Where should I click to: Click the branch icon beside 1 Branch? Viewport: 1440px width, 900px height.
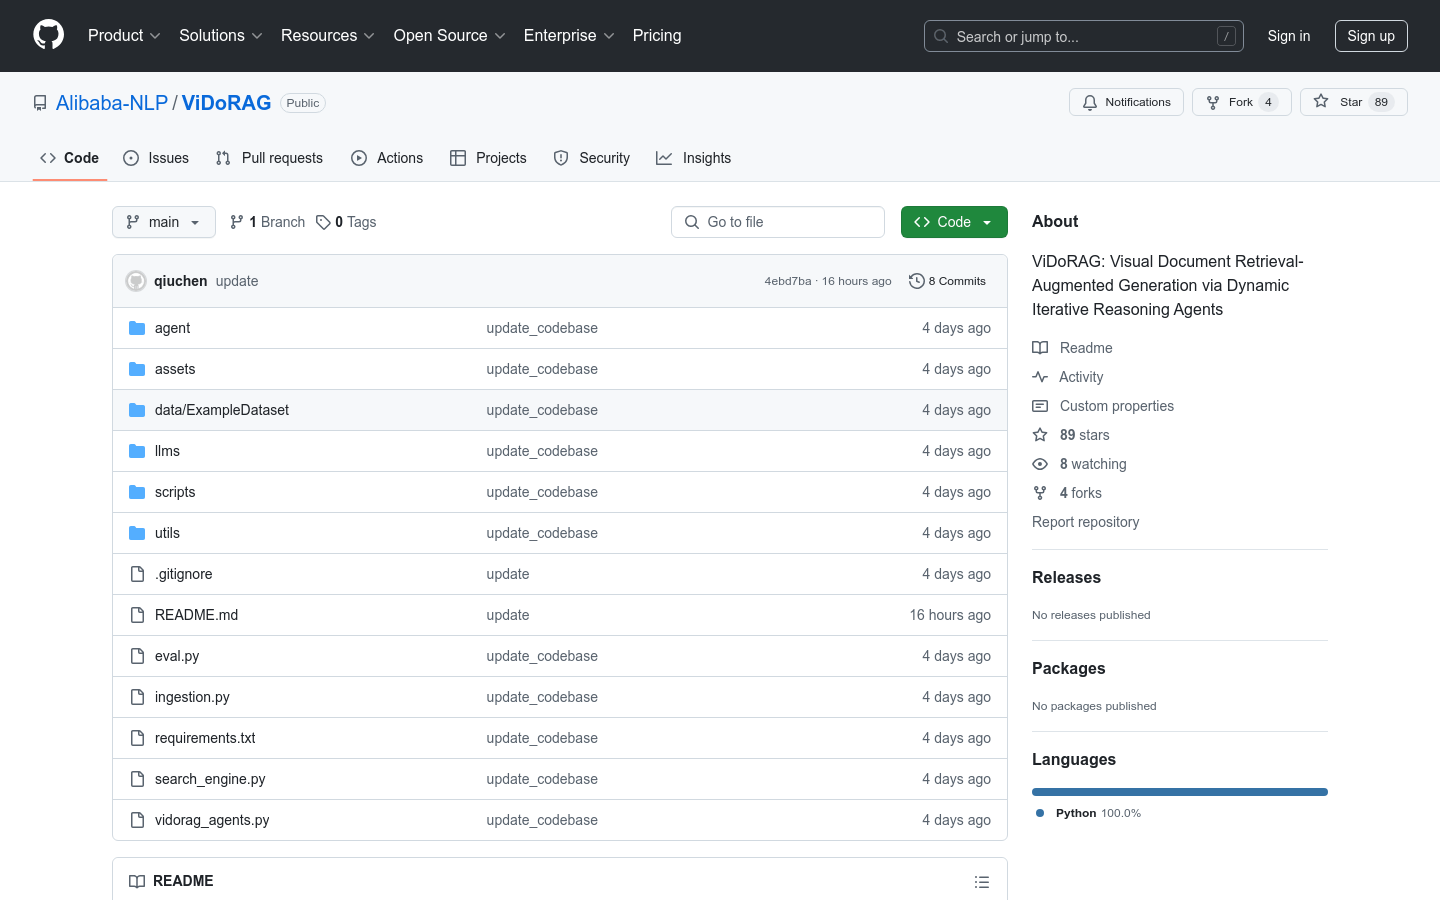tap(237, 222)
